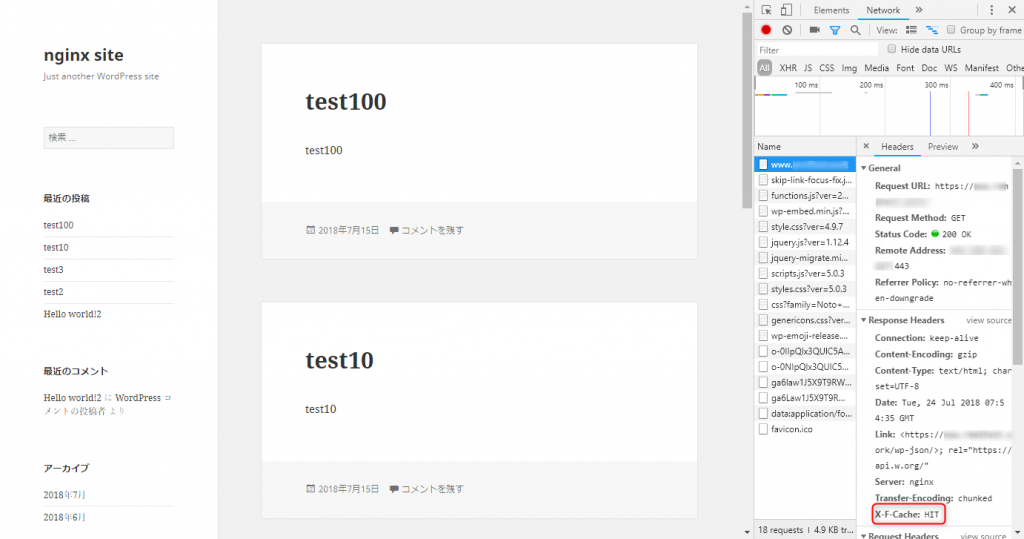
Task: Collapse the Response Headers section
Action: 864,320
